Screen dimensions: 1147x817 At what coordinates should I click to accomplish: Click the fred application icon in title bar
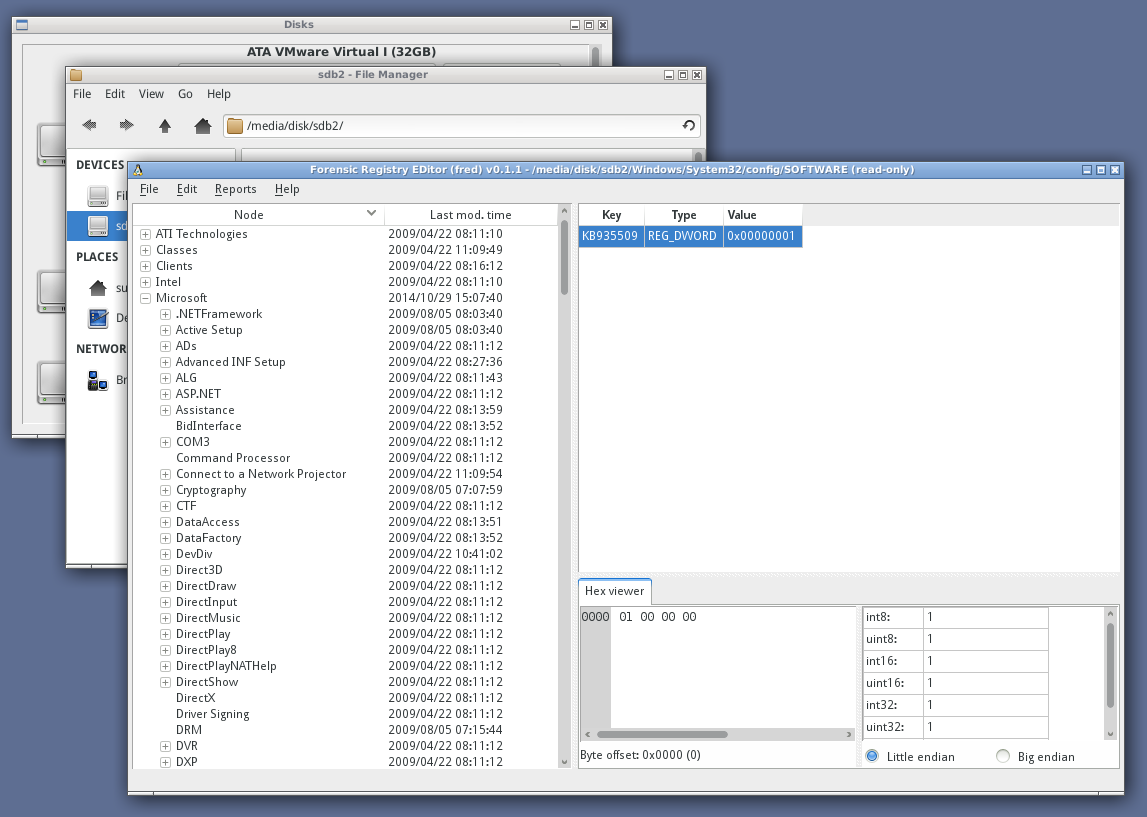138,170
